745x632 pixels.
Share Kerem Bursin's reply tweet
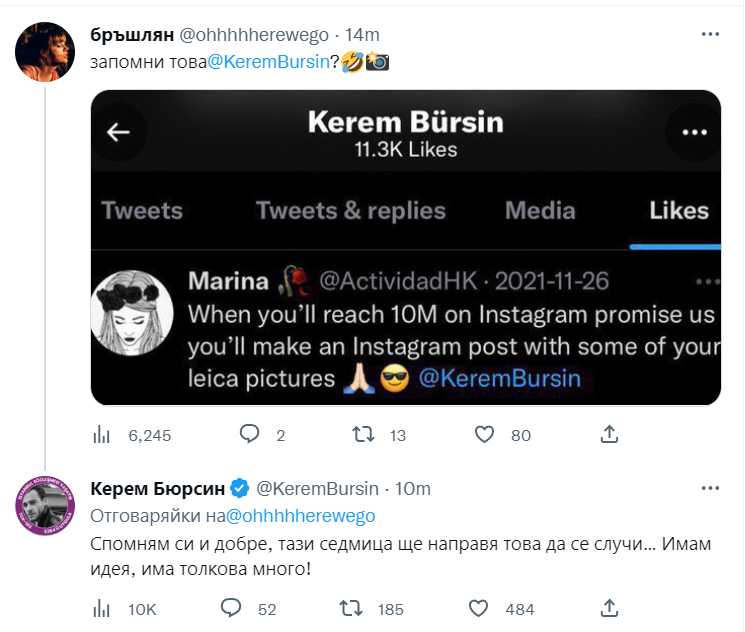(608, 608)
